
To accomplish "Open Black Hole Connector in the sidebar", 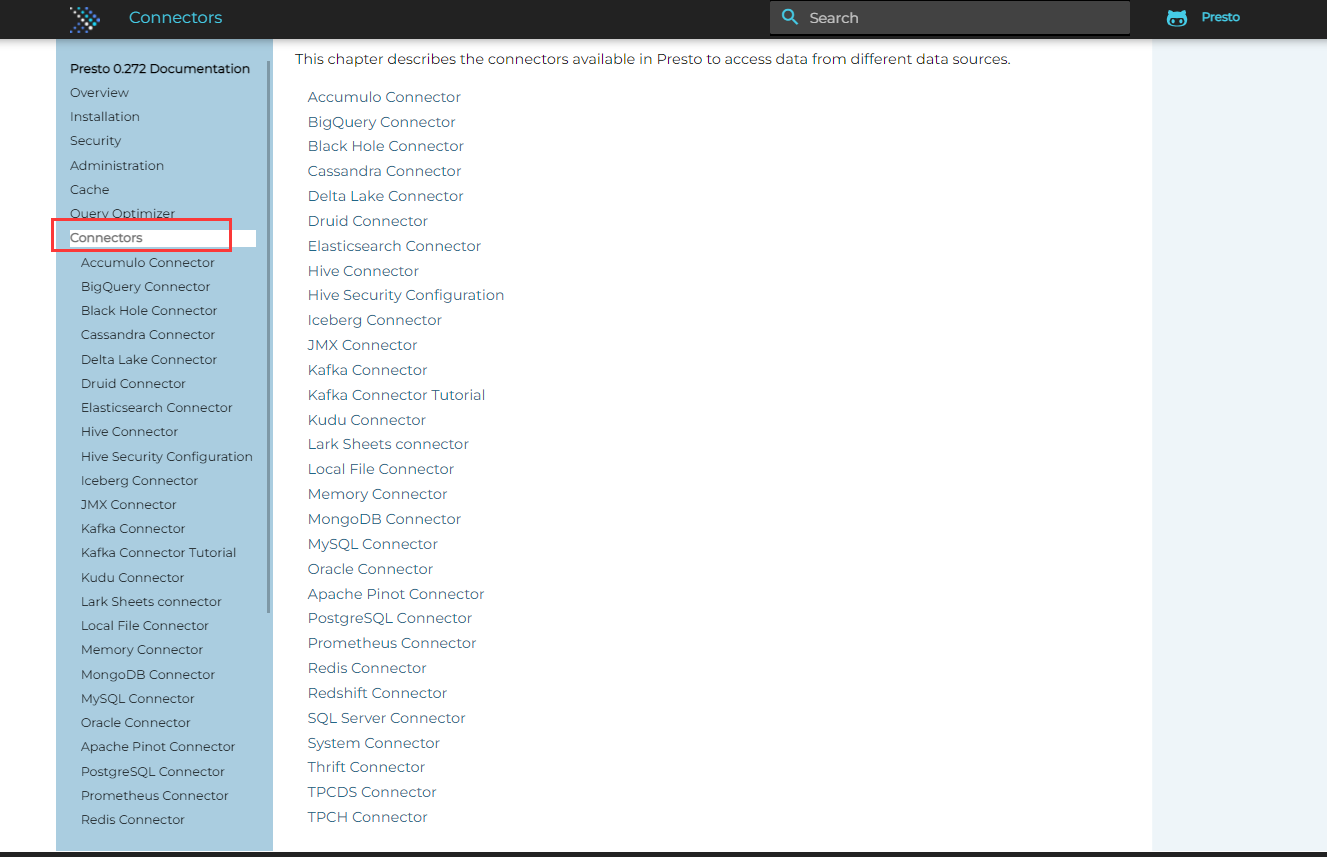I will [149, 311].
